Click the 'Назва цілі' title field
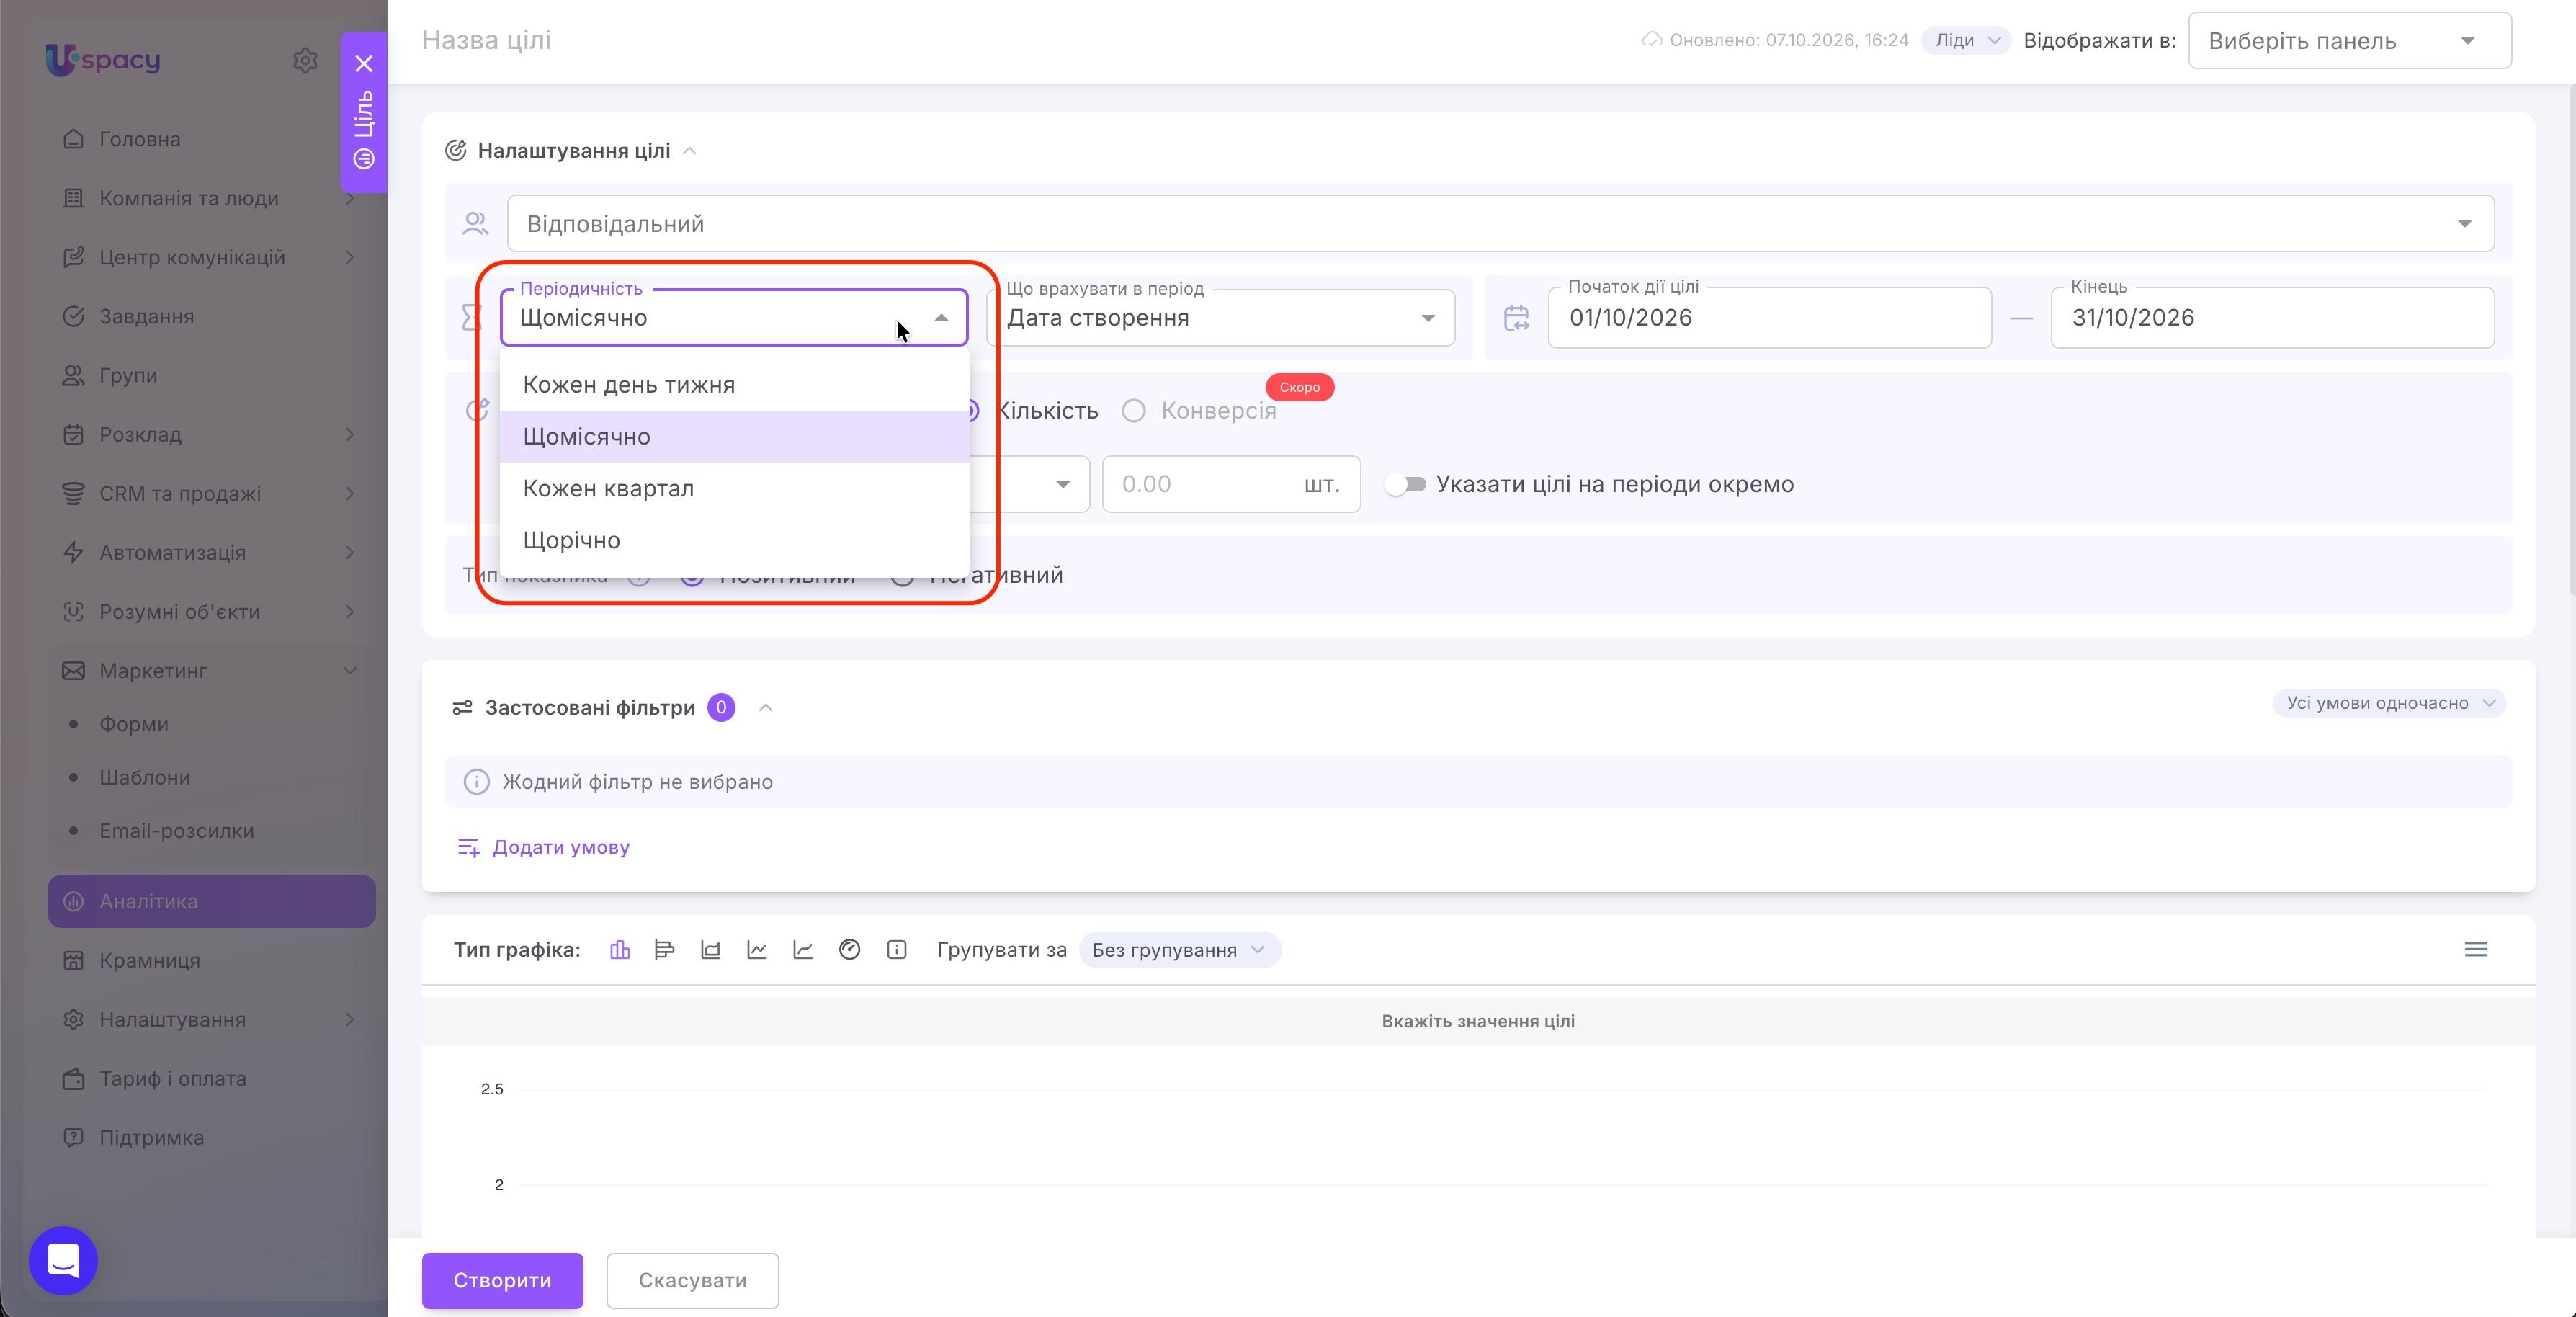The image size is (2576, 1317). point(486,40)
